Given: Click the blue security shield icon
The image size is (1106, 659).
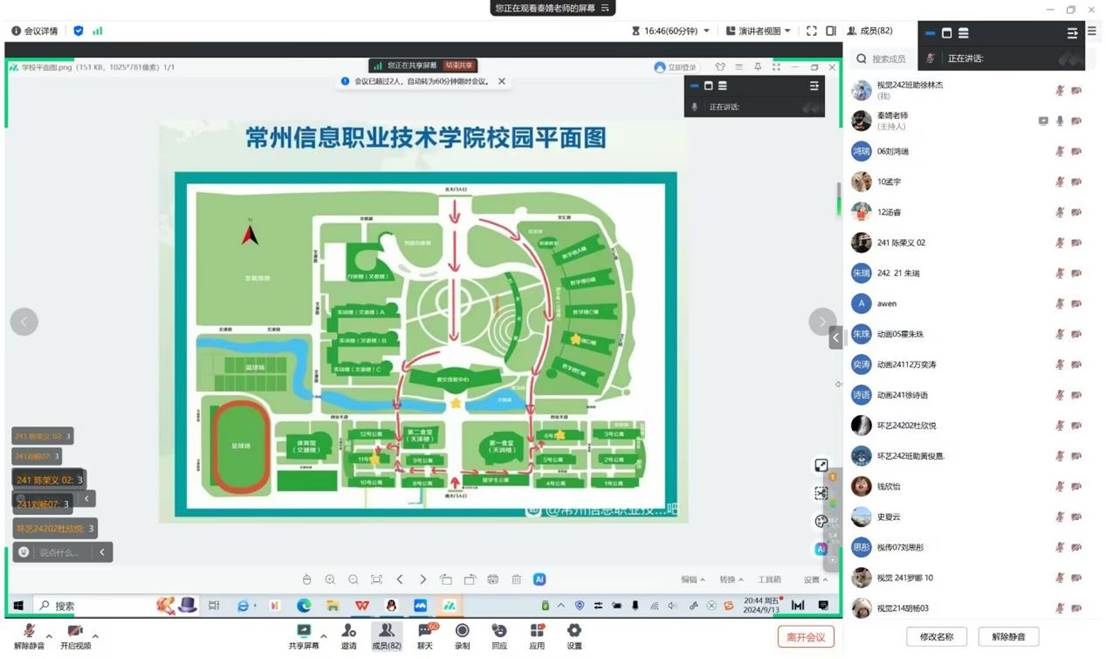Looking at the screenshot, I should click(x=78, y=31).
